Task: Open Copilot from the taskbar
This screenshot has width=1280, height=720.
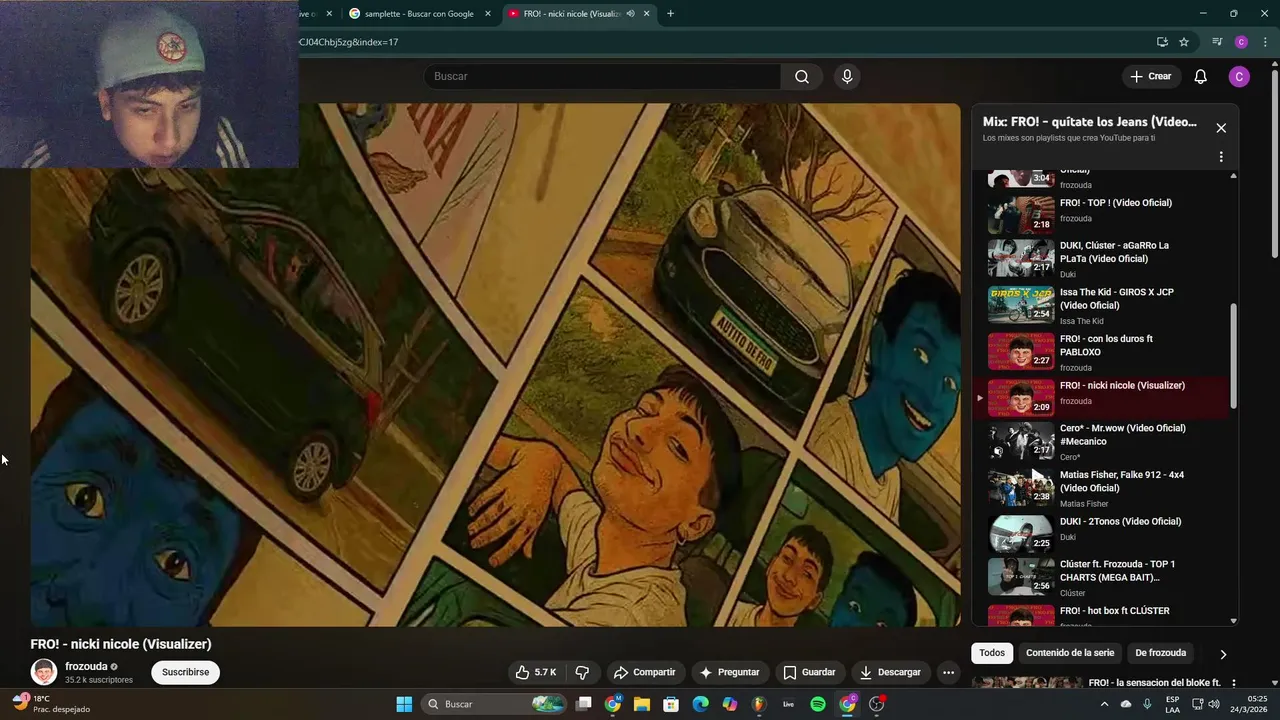Action: point(730,704)
